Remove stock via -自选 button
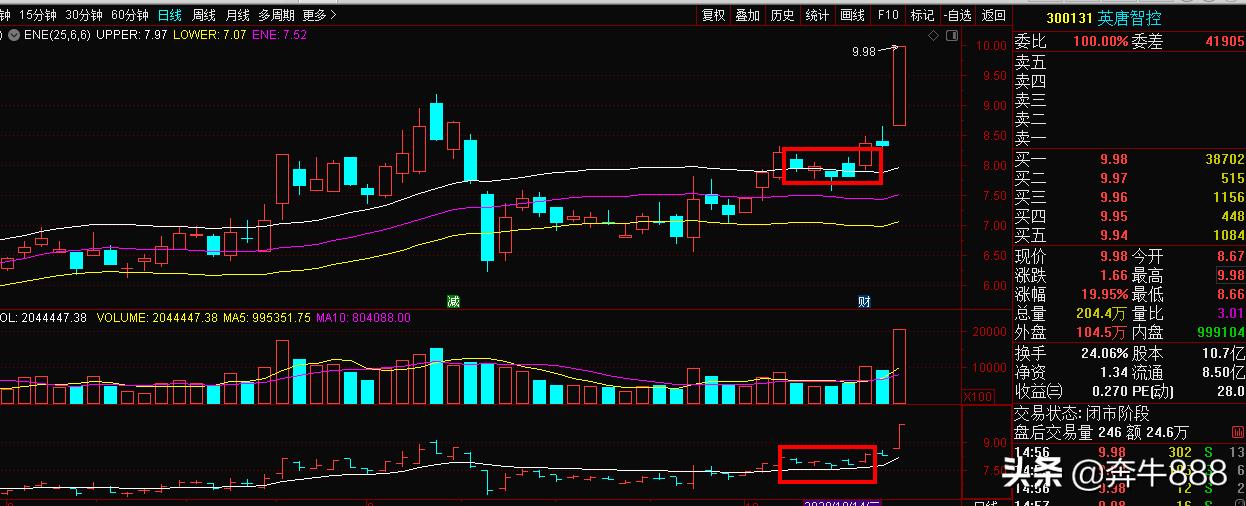 pyautogui.click(x=957, y=15)
